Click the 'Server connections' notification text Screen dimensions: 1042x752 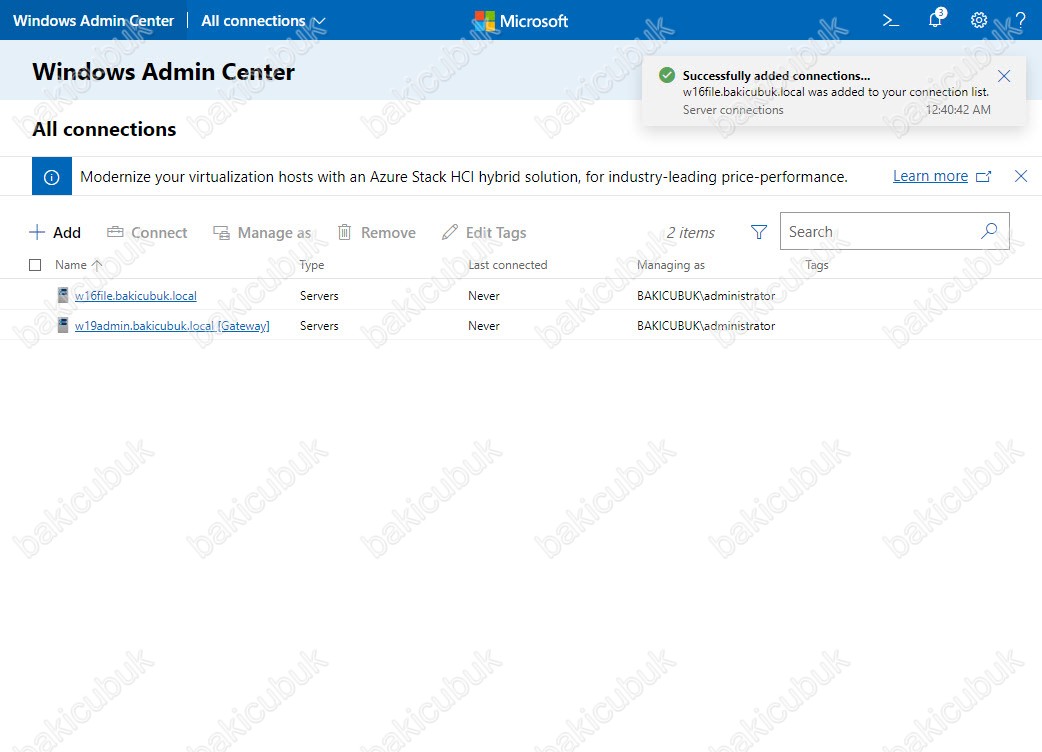tap(733, 110)
